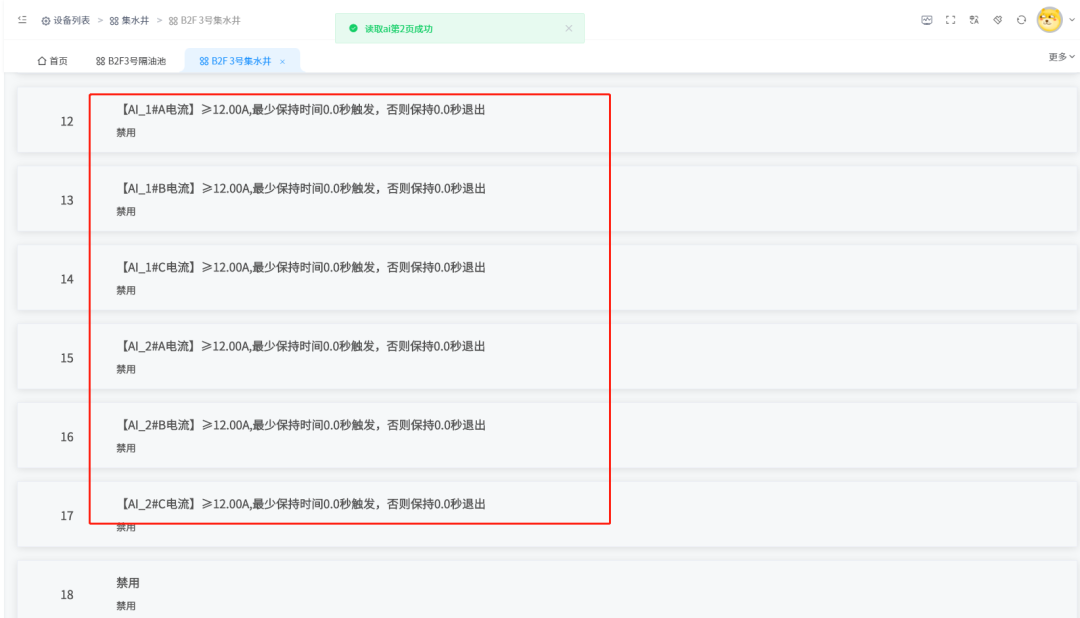Refresh the current page
Viewport: 1080px width, 618px height.
point(1020,19)
